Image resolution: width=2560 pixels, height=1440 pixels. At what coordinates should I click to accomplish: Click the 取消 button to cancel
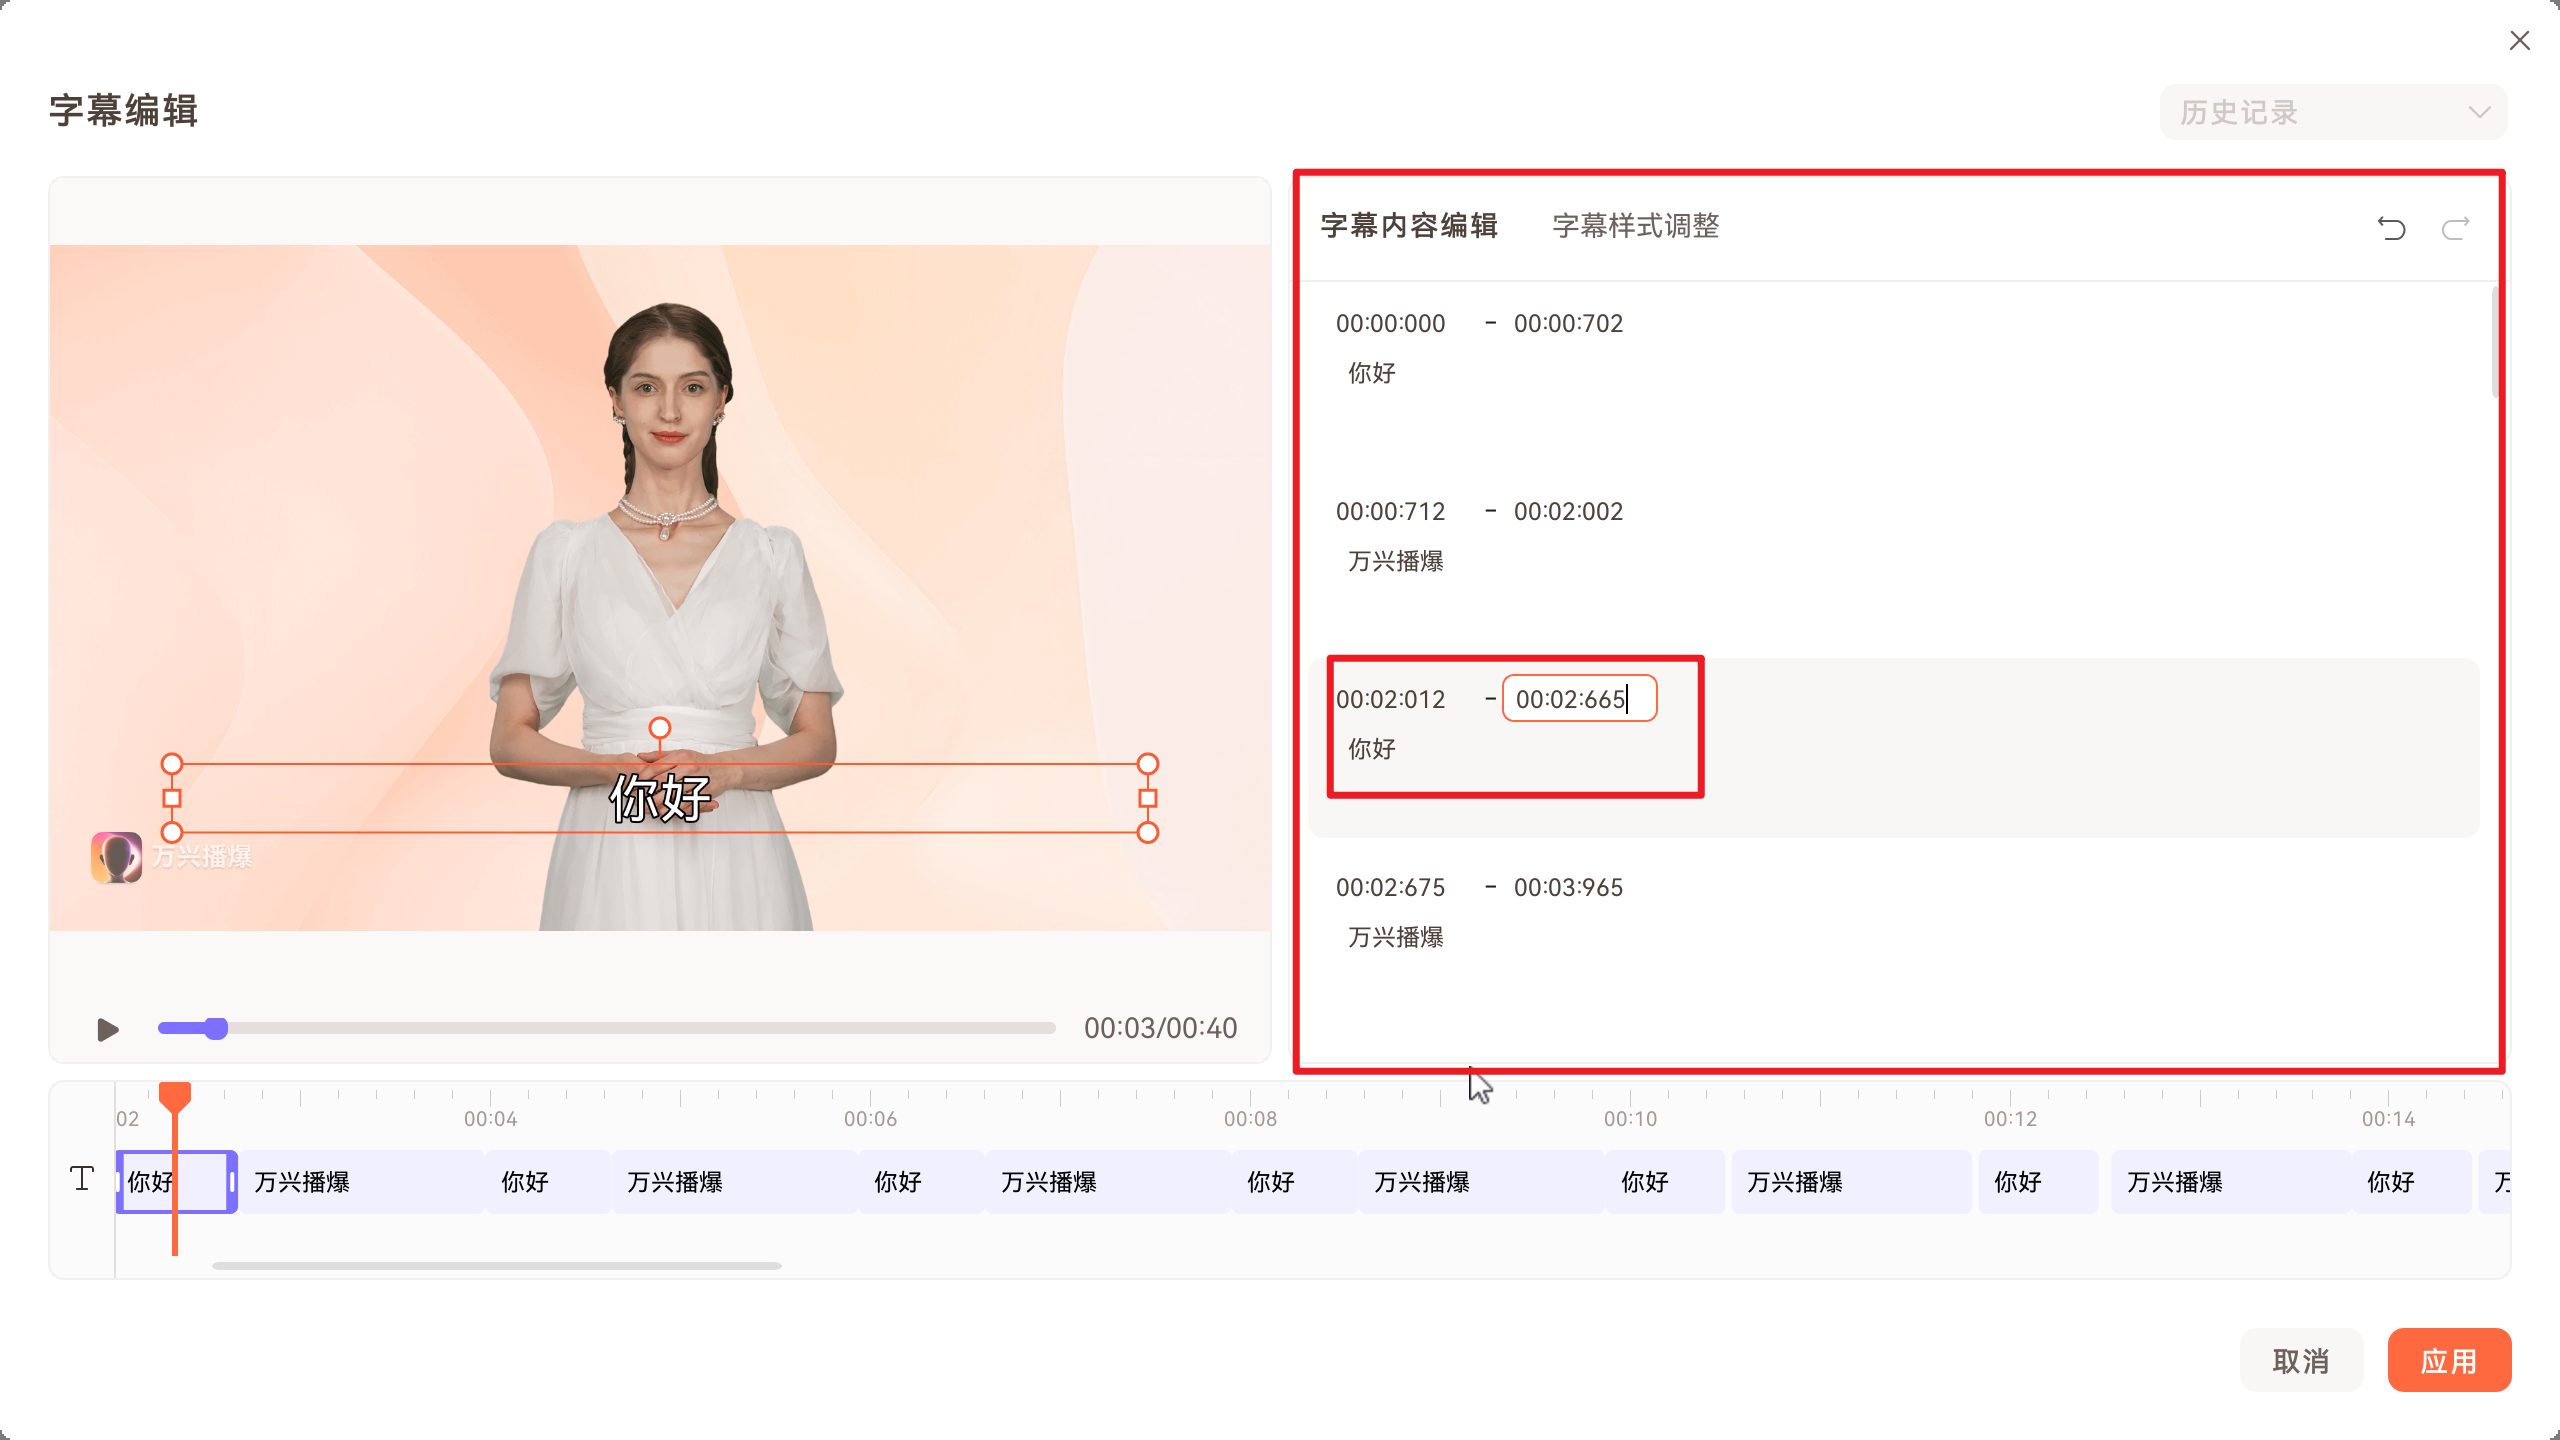tap(2301, 1360)
